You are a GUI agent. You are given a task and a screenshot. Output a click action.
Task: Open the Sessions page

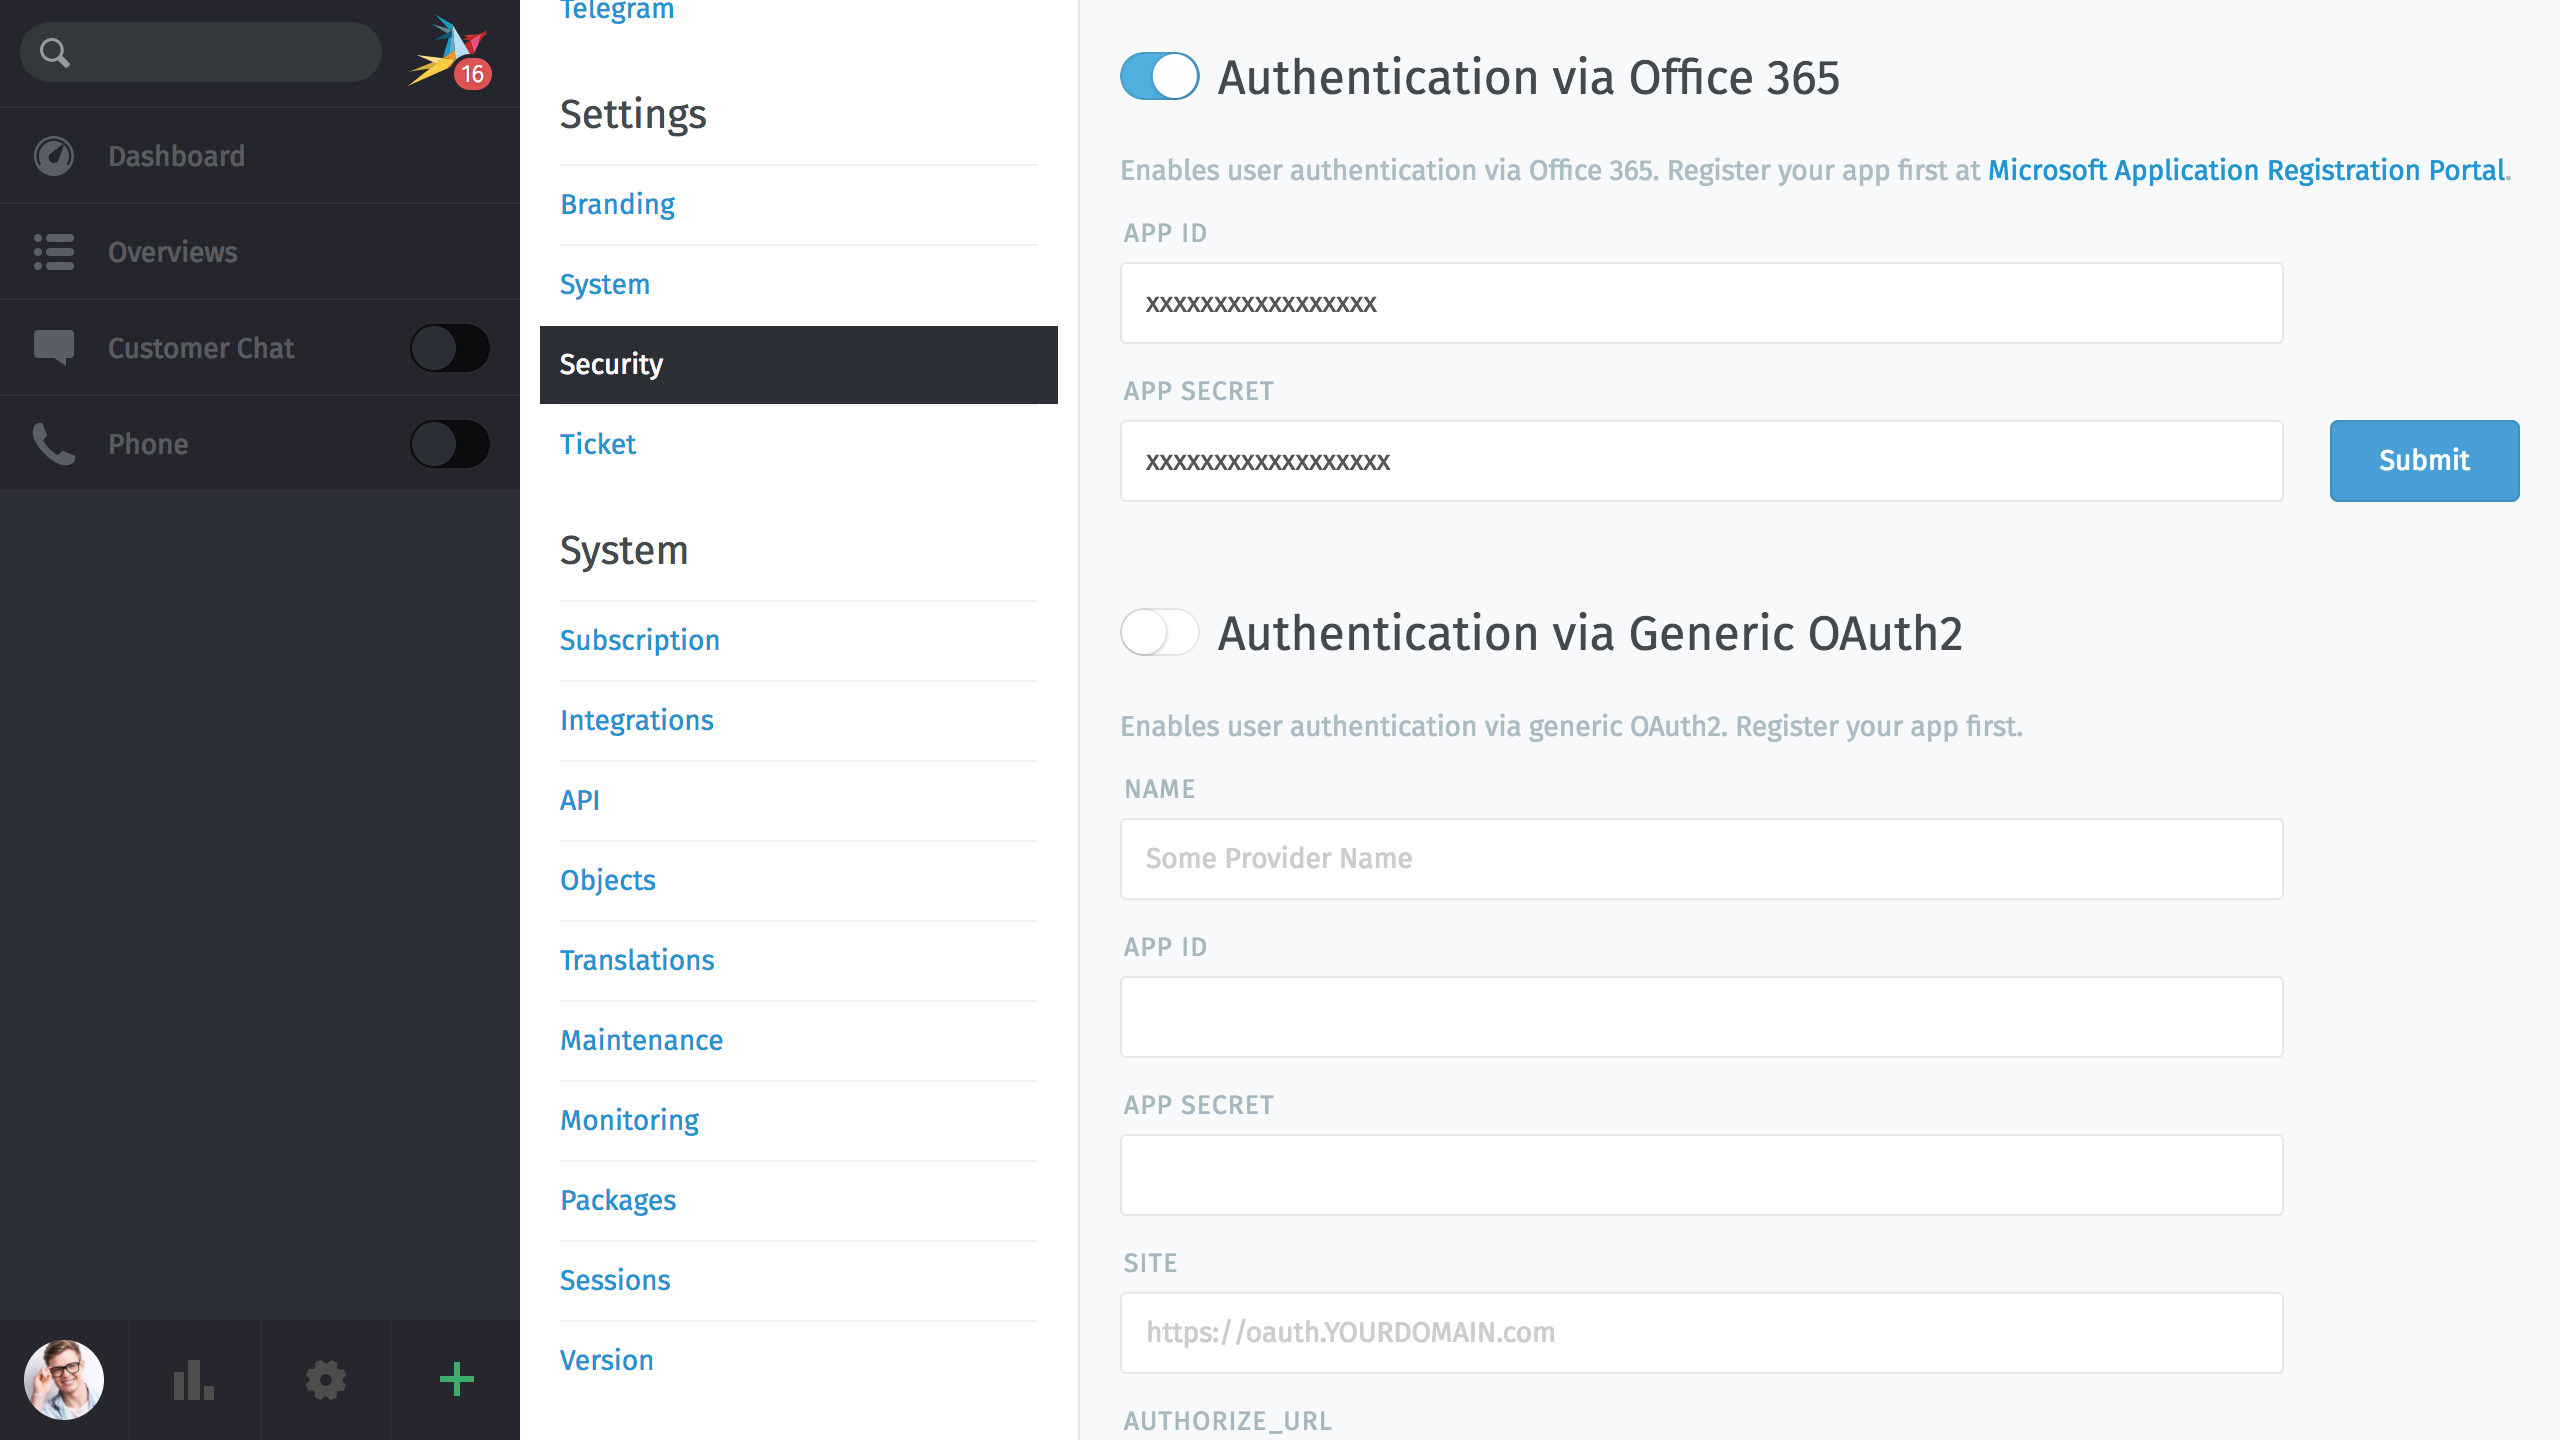tap(615, 1280)
